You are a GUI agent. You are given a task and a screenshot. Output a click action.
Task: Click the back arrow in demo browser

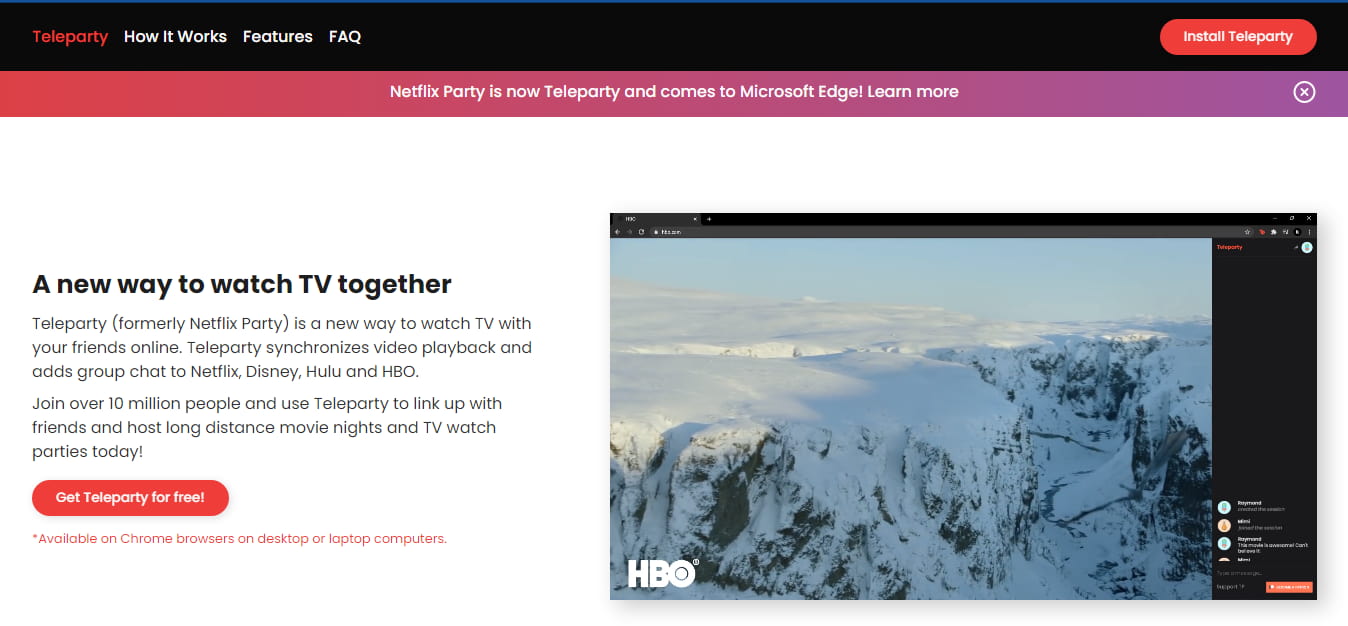(x=618, y=232)
